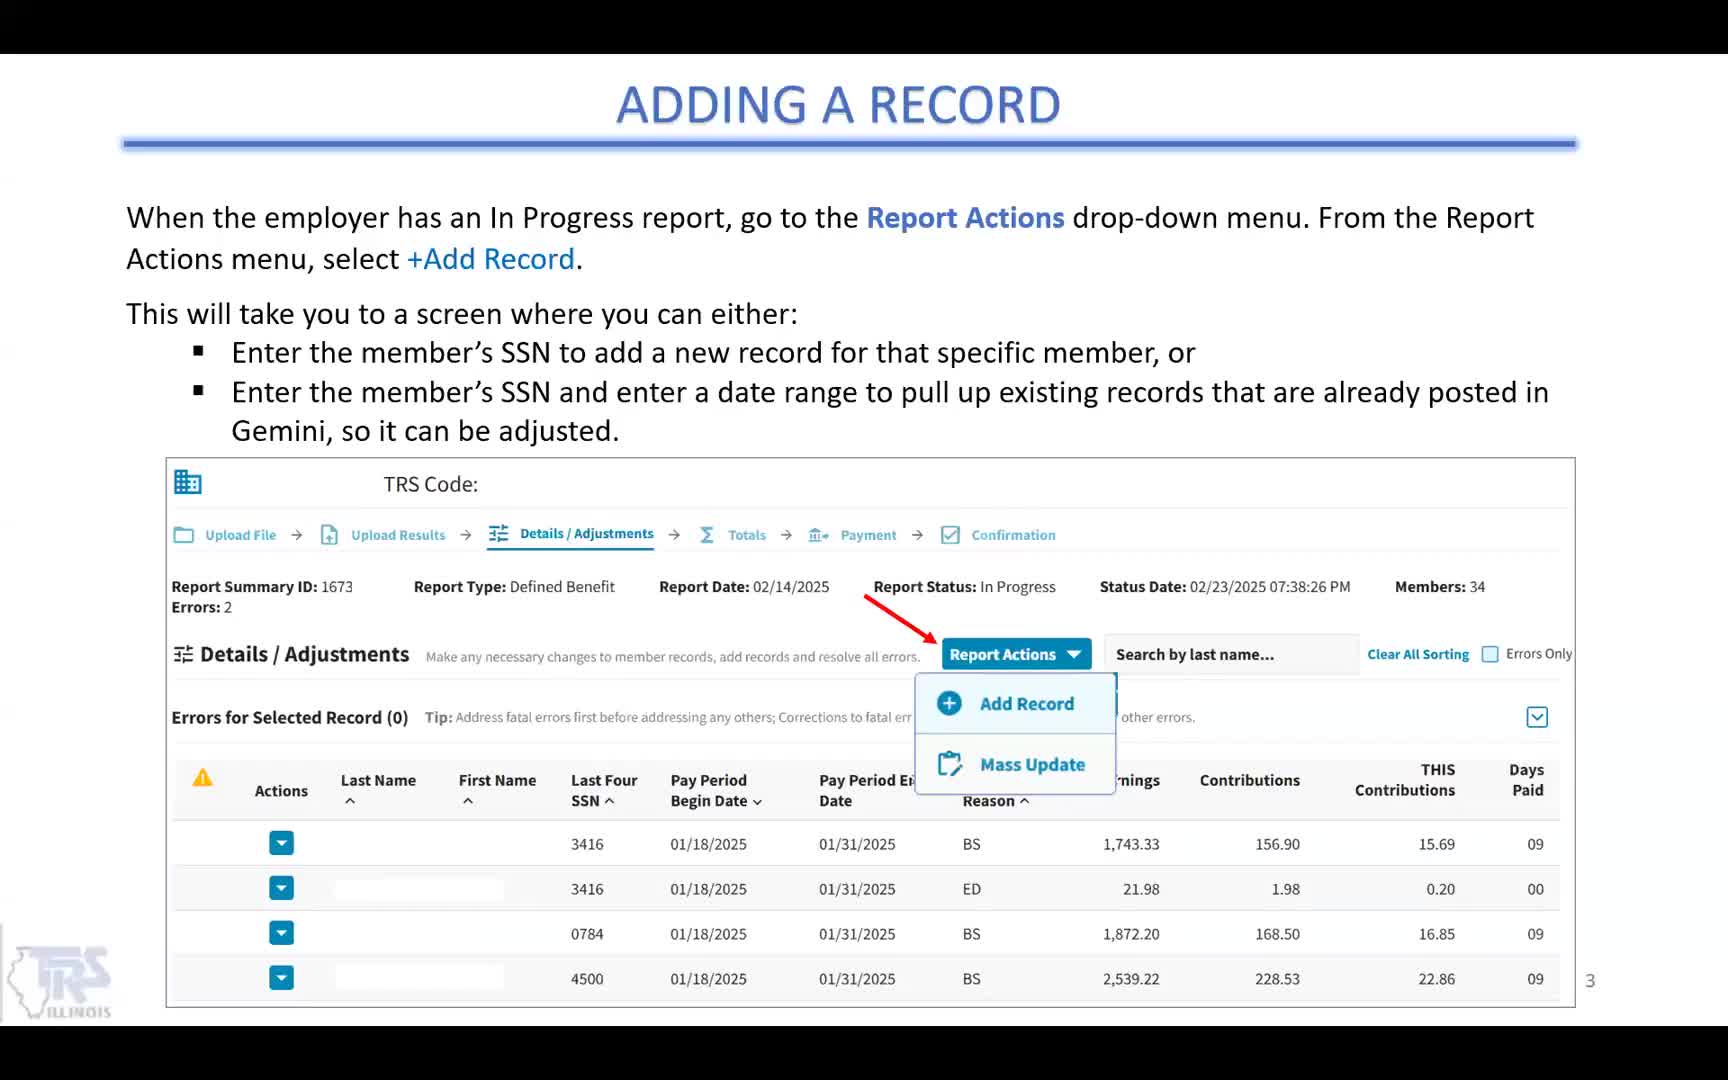Click the bank icon for Payment

pyautogui.click(x=818, y=535)
